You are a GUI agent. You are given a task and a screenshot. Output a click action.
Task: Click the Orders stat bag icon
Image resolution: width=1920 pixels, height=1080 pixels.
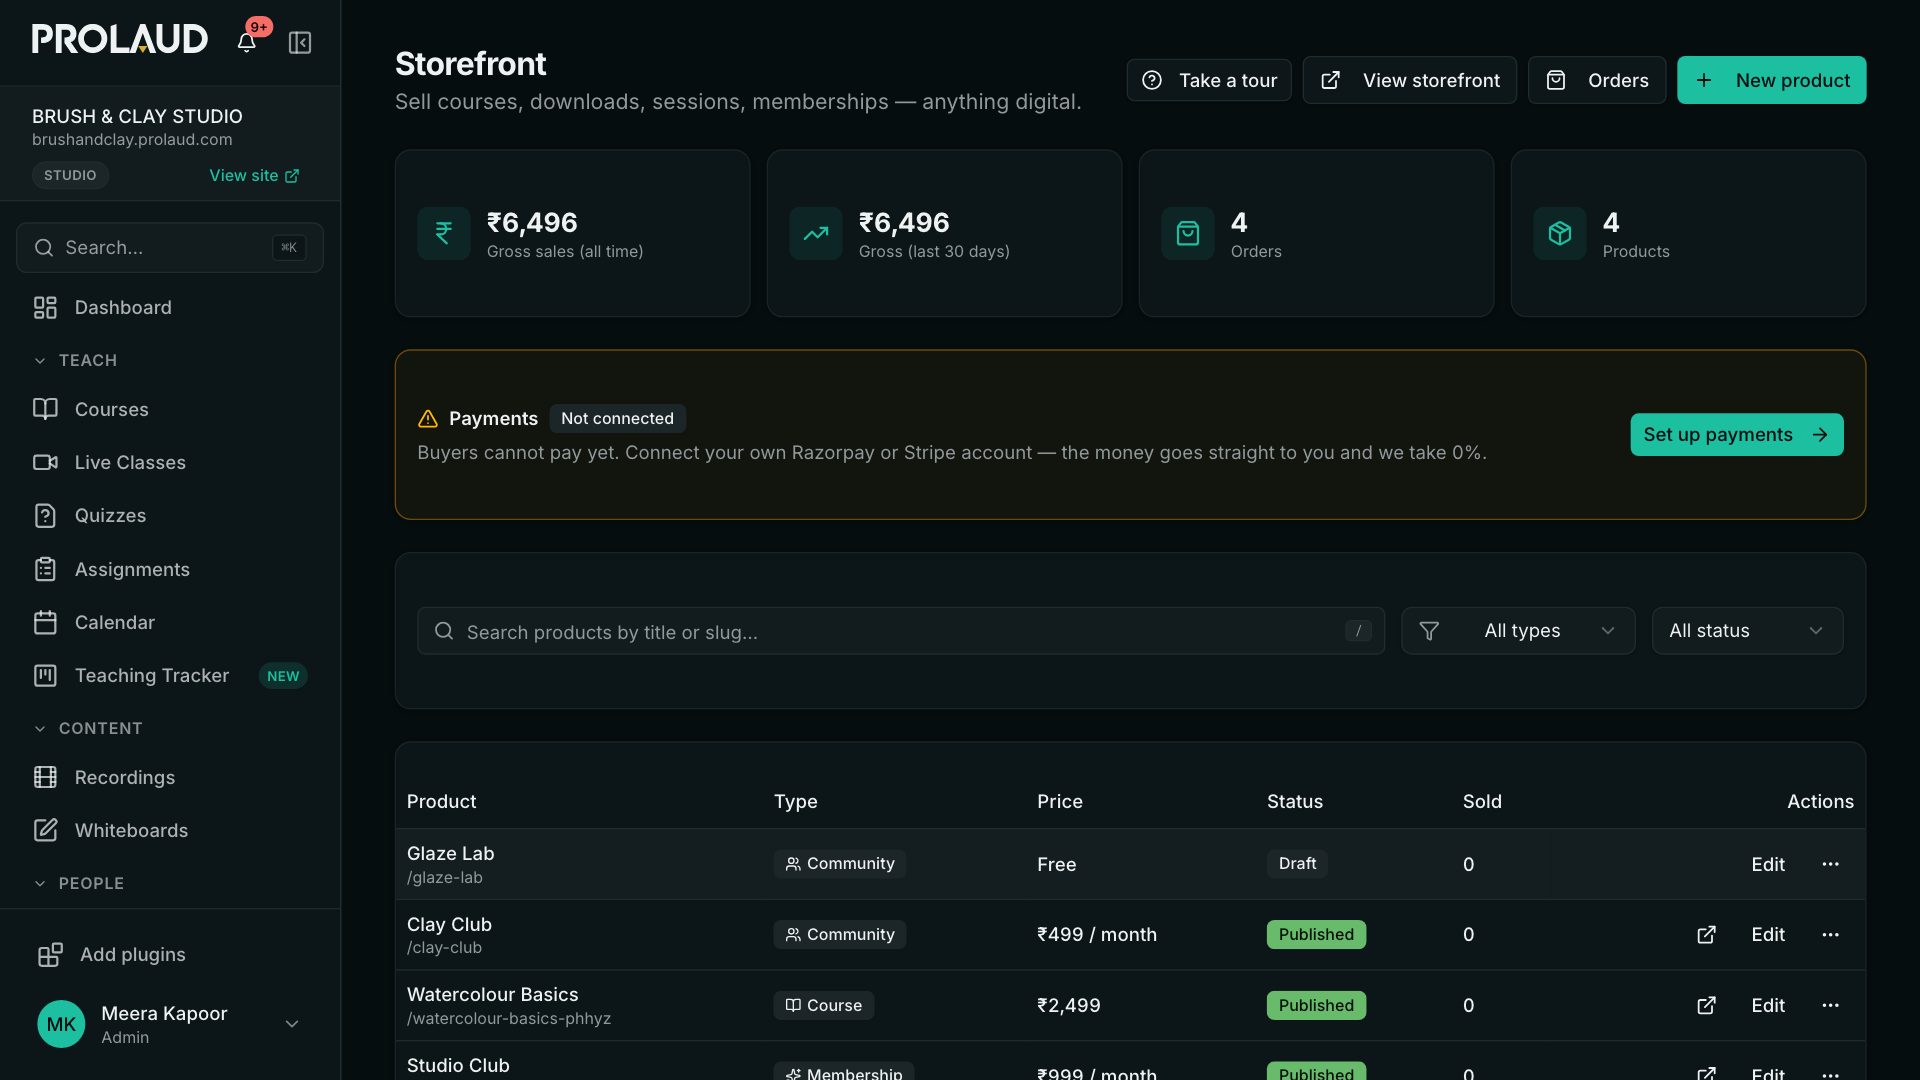tap(1188, 233)
